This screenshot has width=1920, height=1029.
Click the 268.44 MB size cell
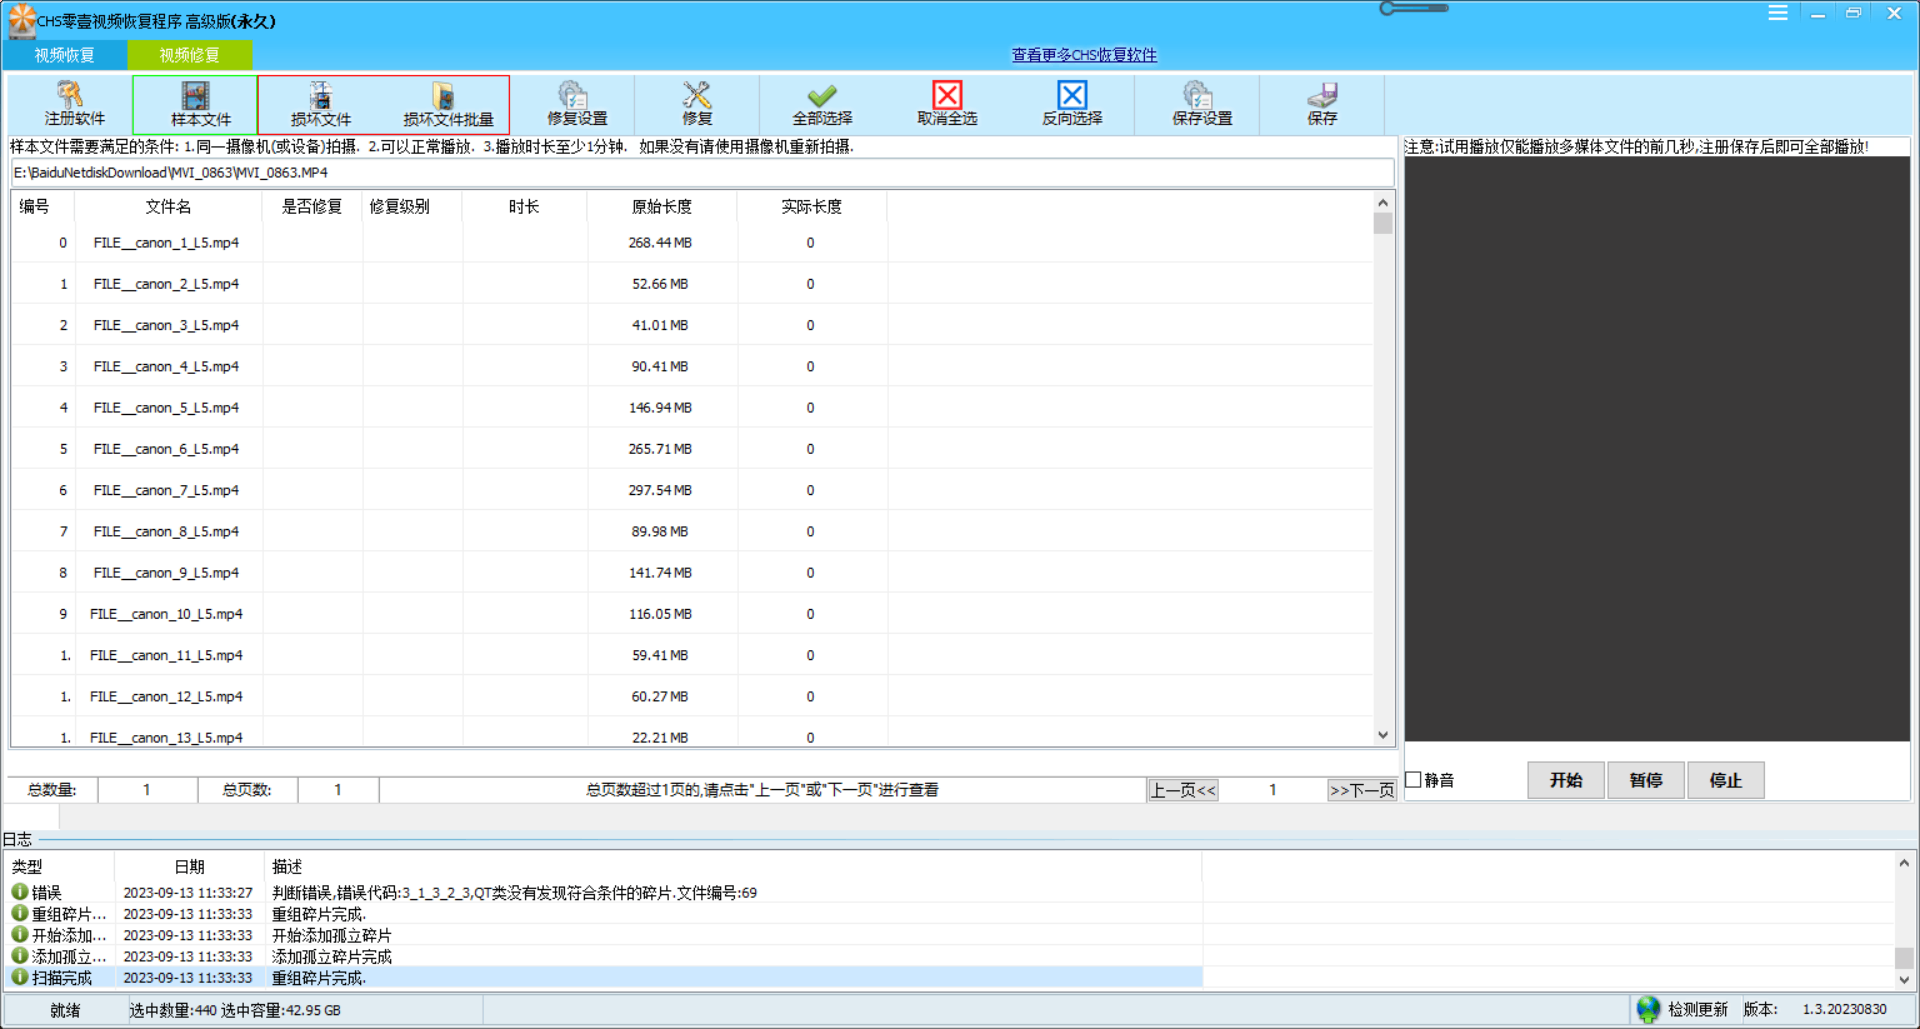pos(660,243)
